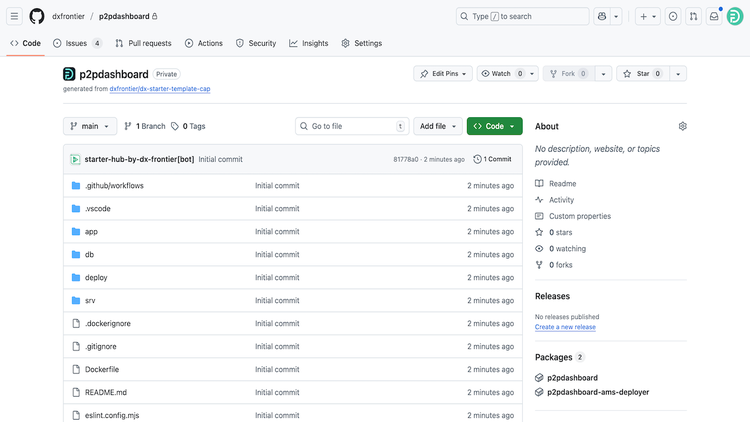This screenshot has width=750, height=422.
Task: Star the repository
Action: click(x=643, y=74)
